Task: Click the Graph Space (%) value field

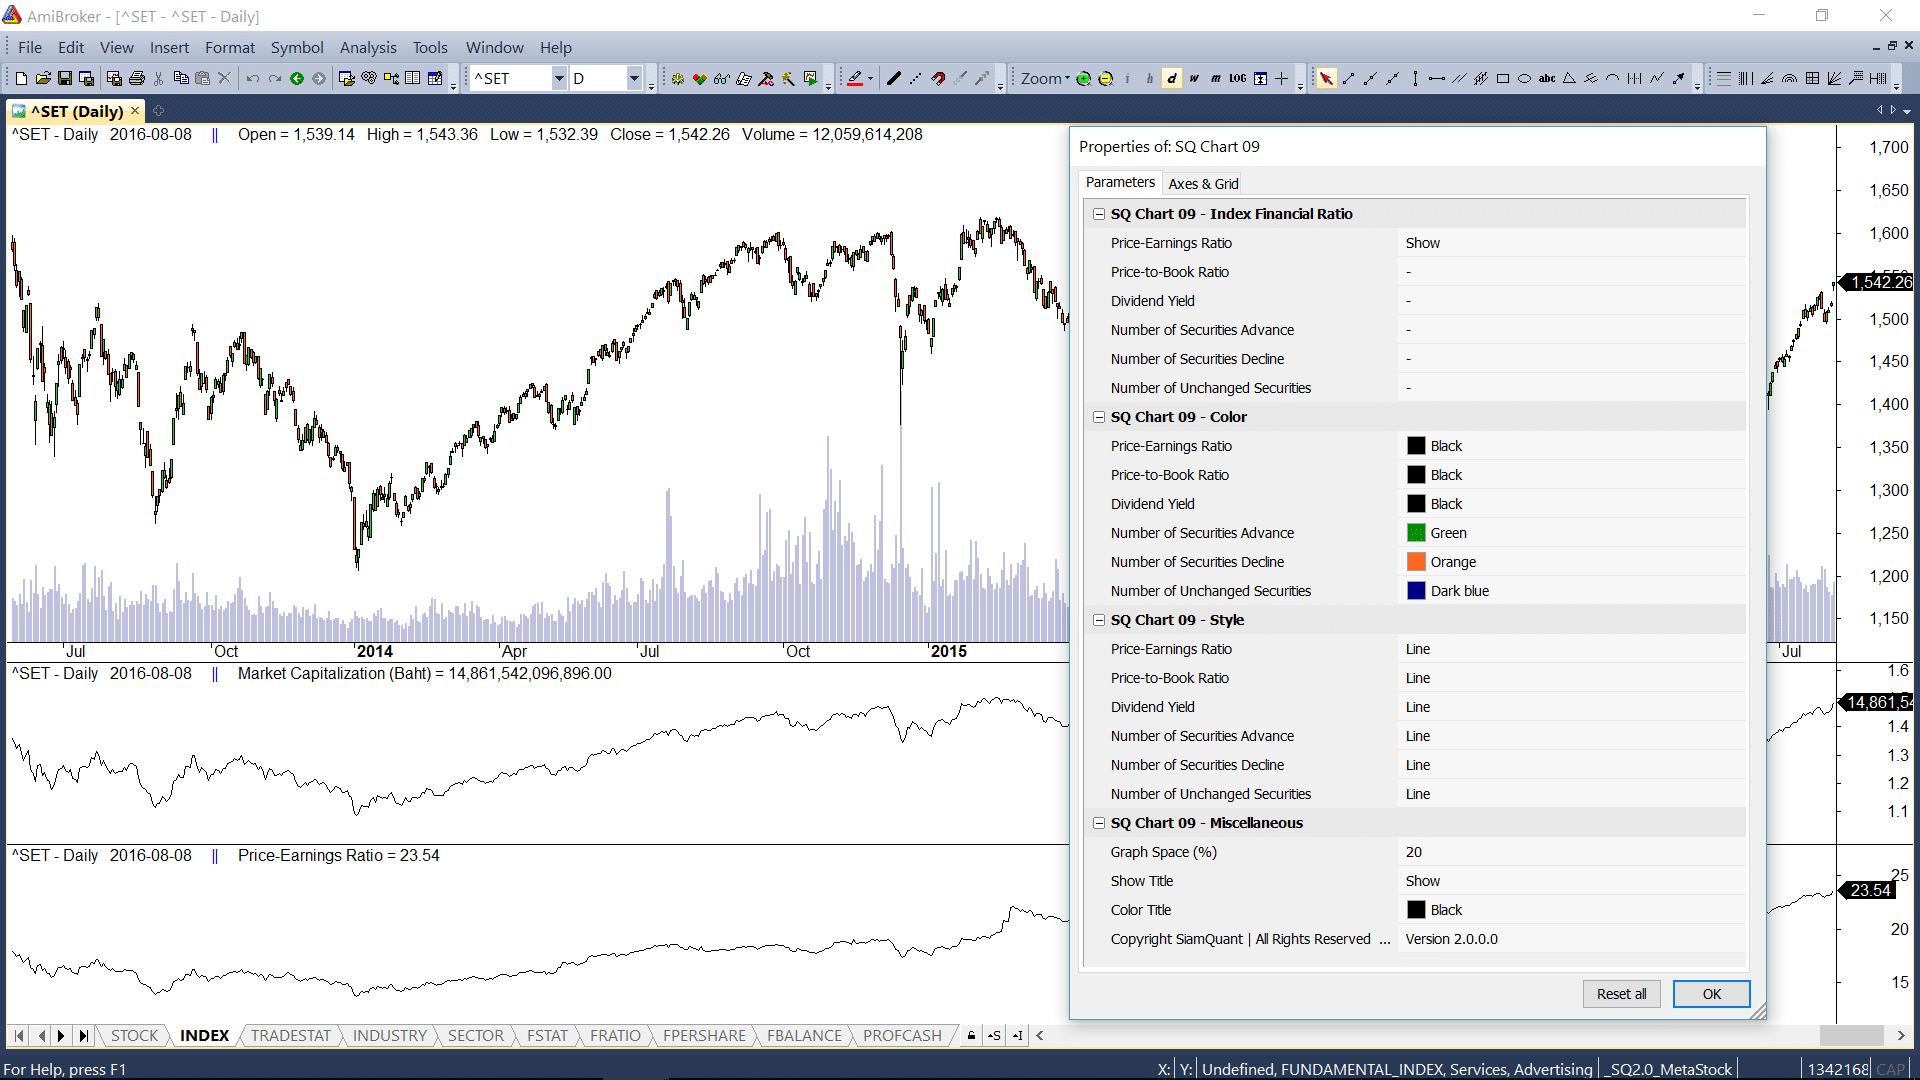Action: pyautogui.click(x=1570, y=852)
